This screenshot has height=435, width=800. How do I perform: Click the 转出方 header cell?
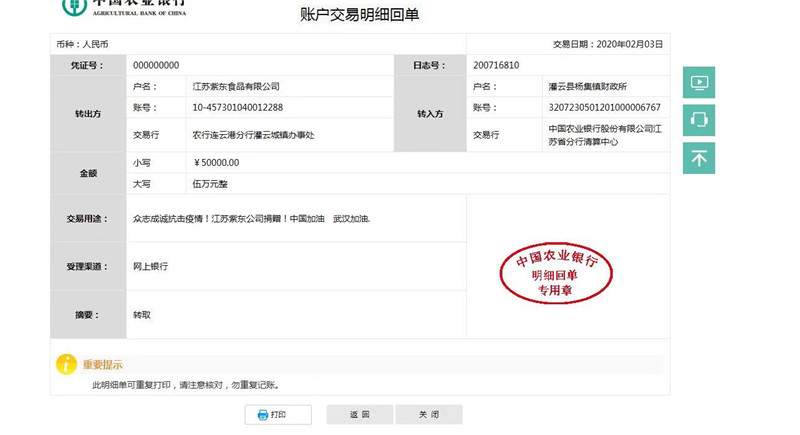(x=88, y=114)
